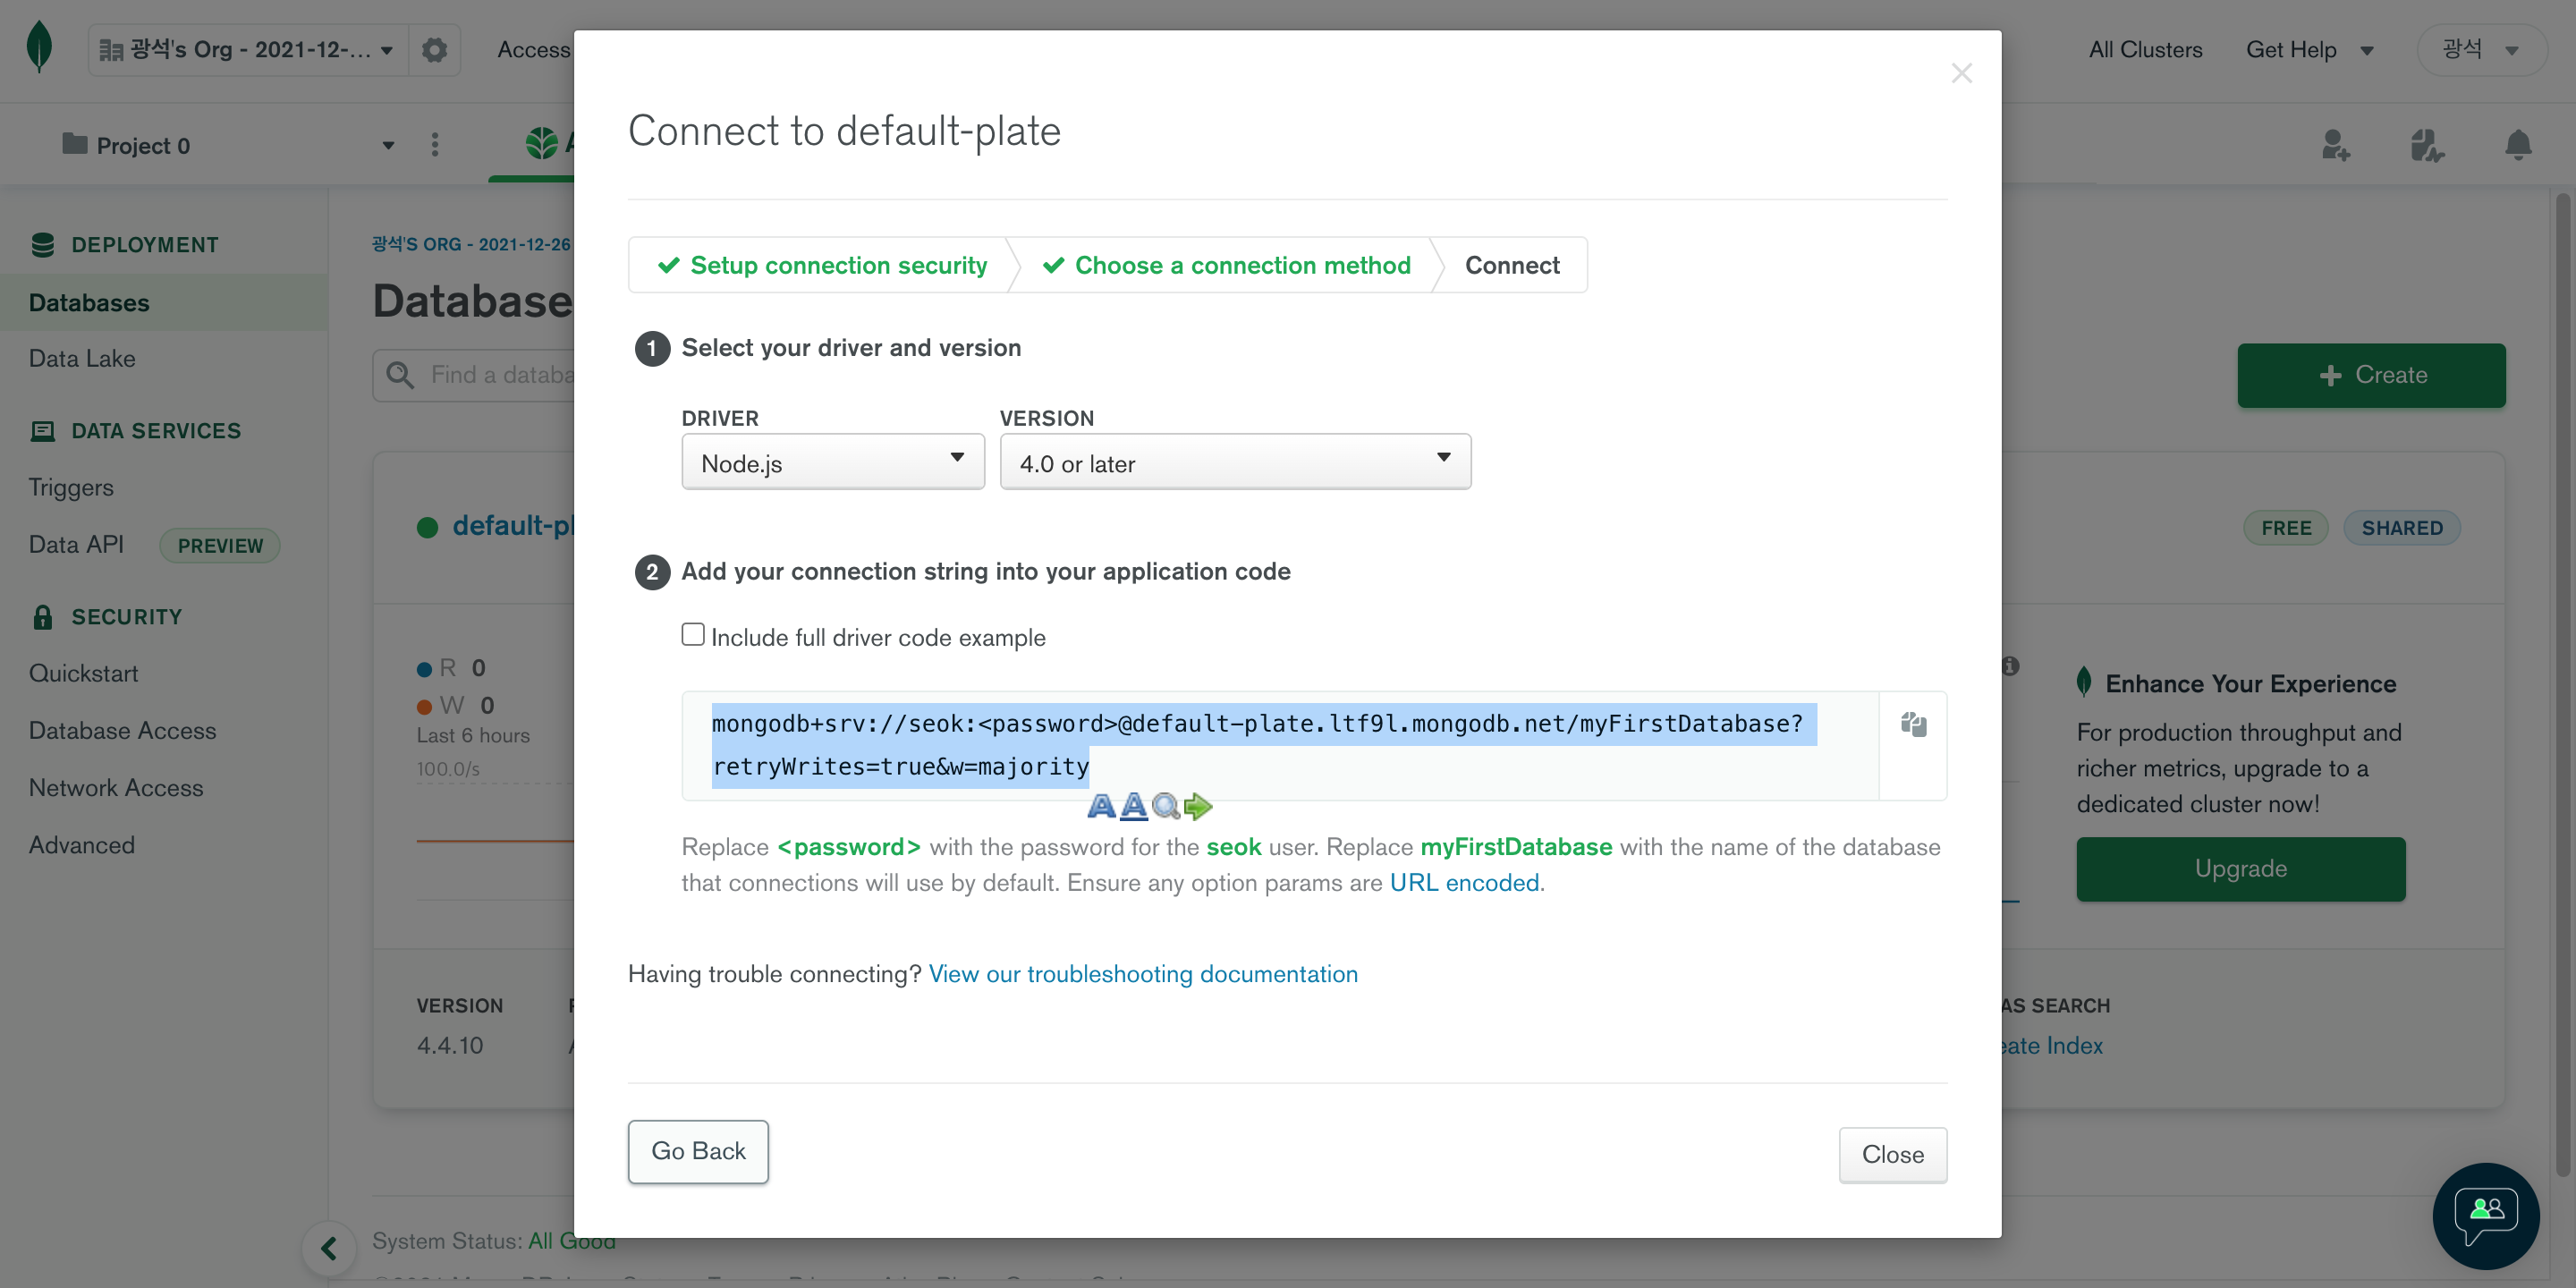Expand the organization selector dropdown

click(248, 50)
